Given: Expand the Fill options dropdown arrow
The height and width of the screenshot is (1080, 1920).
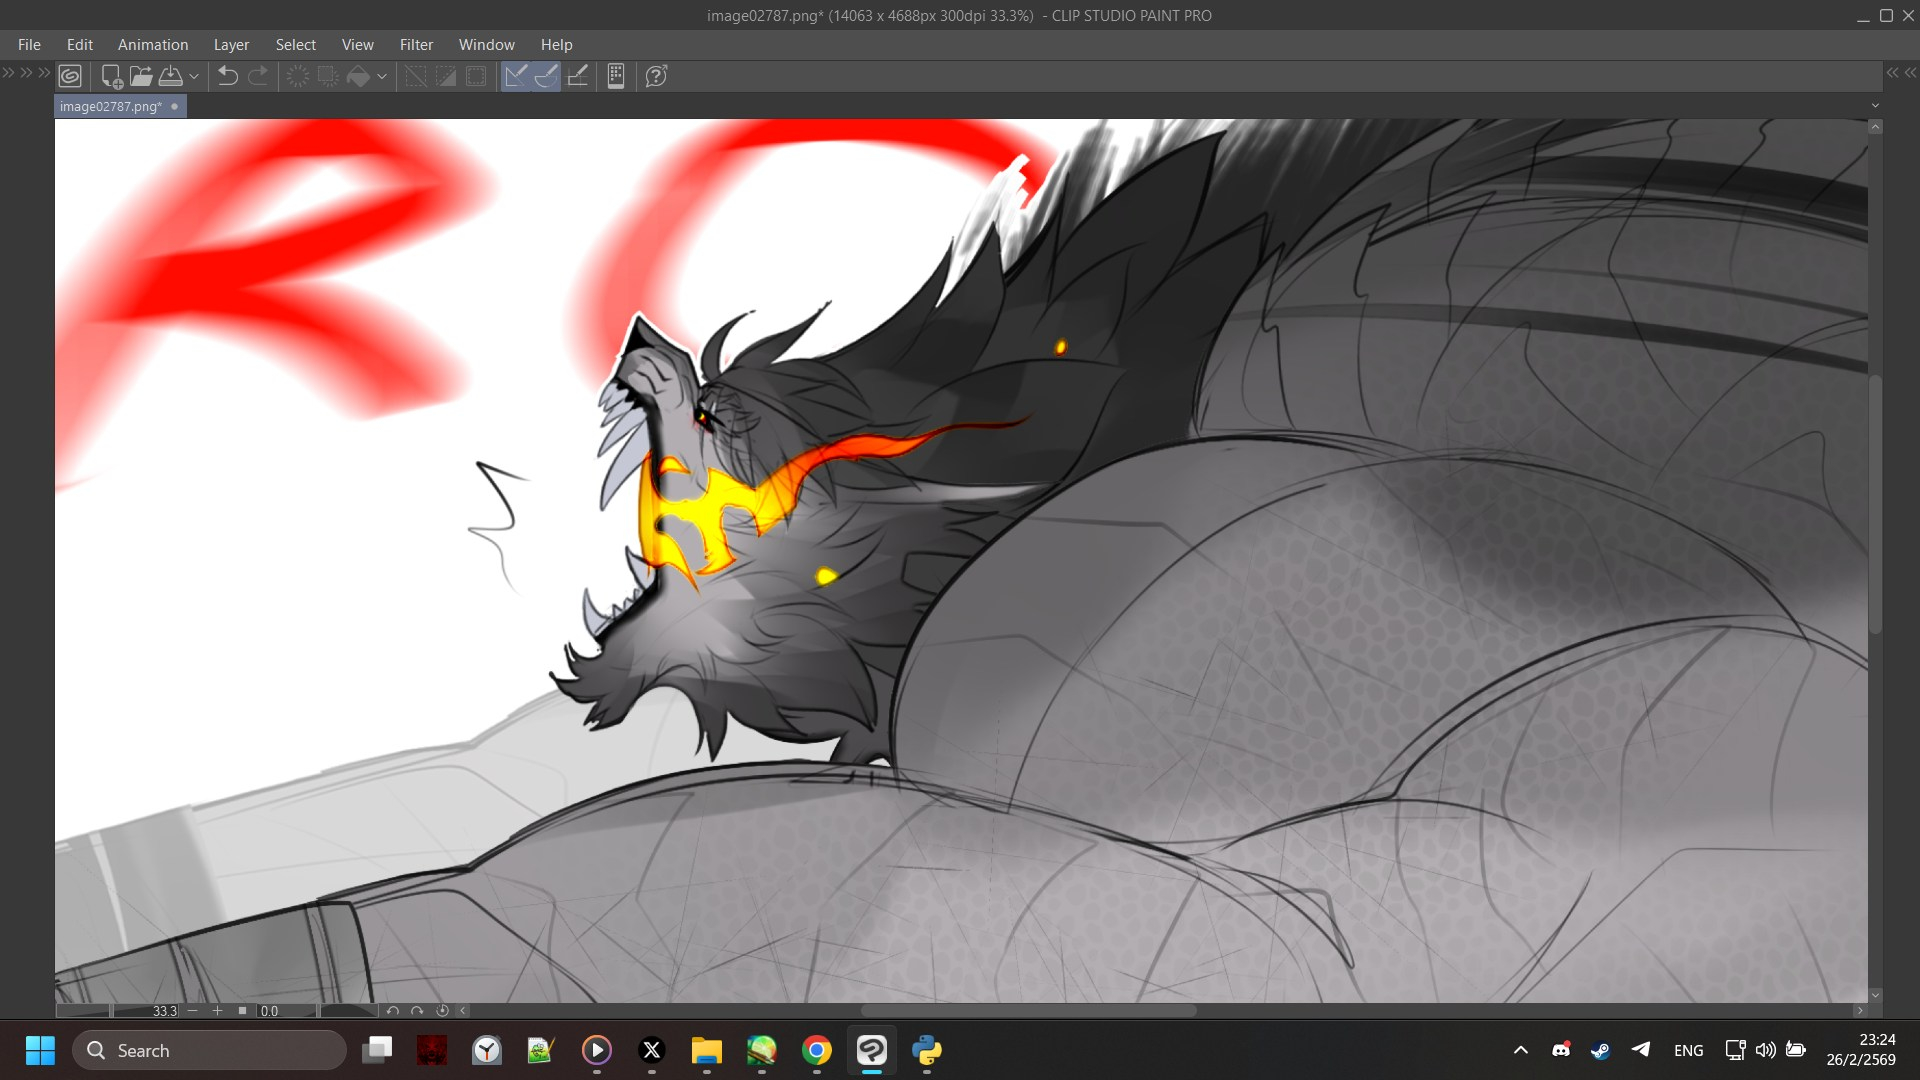Looking at the screenshot, I should pos(382,76).
